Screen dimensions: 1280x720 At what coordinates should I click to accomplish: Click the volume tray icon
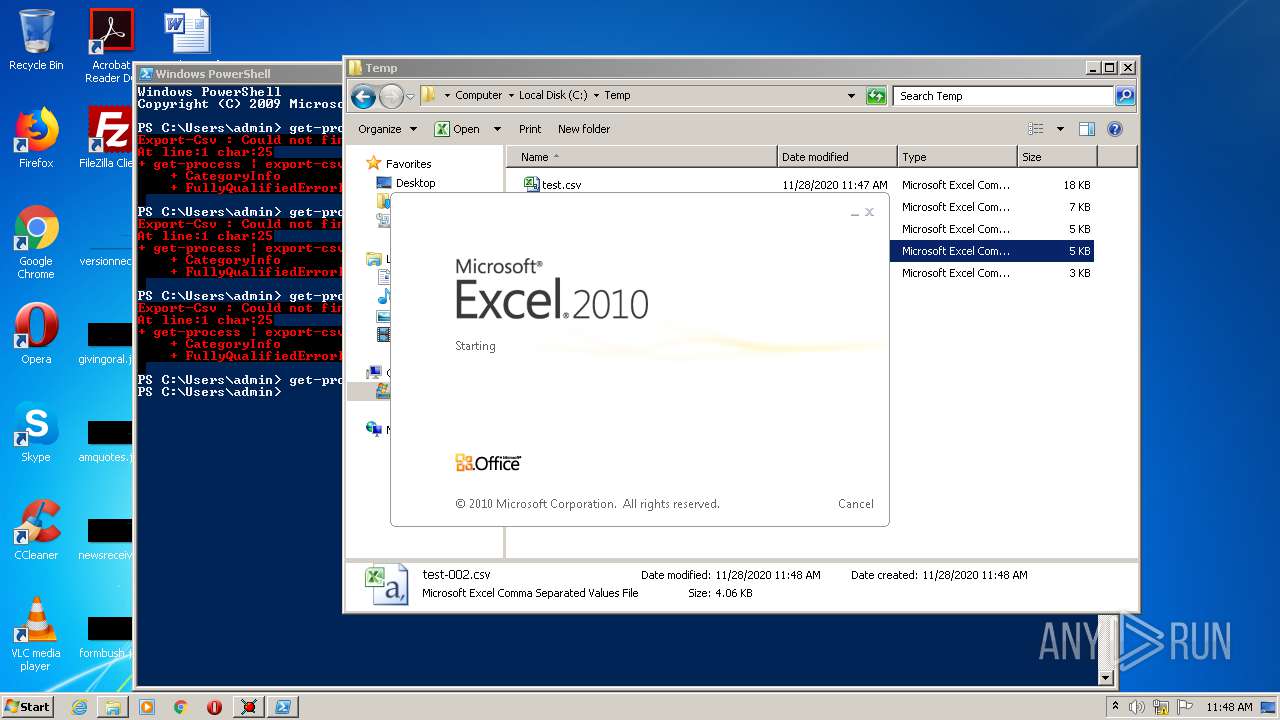[x=1137, y=707]
